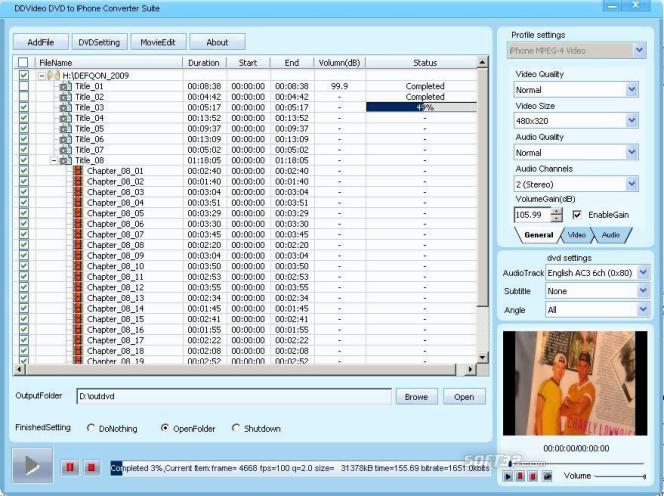This screenshot has width=664, height=496.
Task: Collapse the H:\DEFQON_2009 tree node
Action: pos(42,76)
